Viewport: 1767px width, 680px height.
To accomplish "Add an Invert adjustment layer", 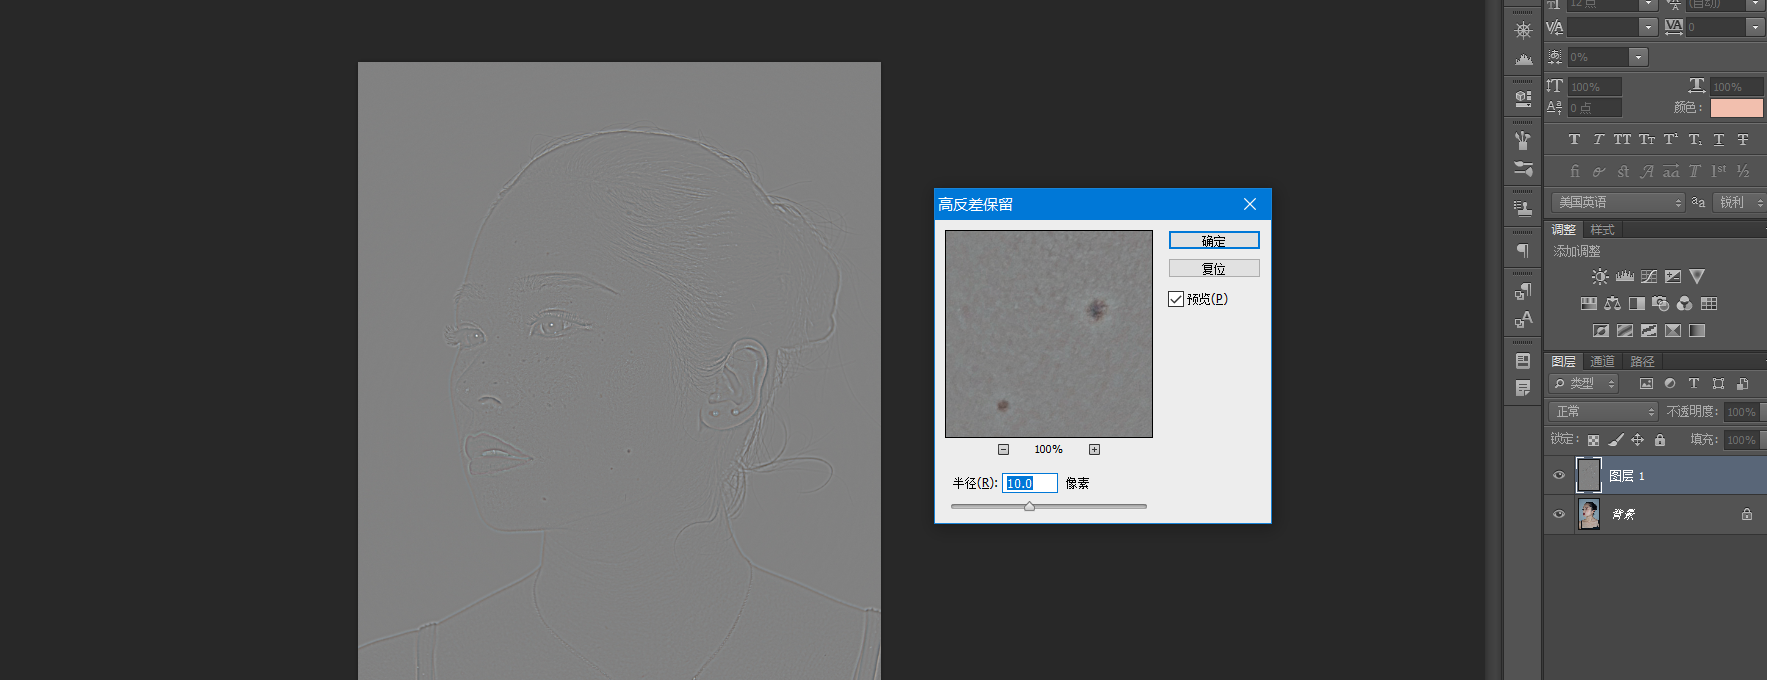I will coord(1601,331).
